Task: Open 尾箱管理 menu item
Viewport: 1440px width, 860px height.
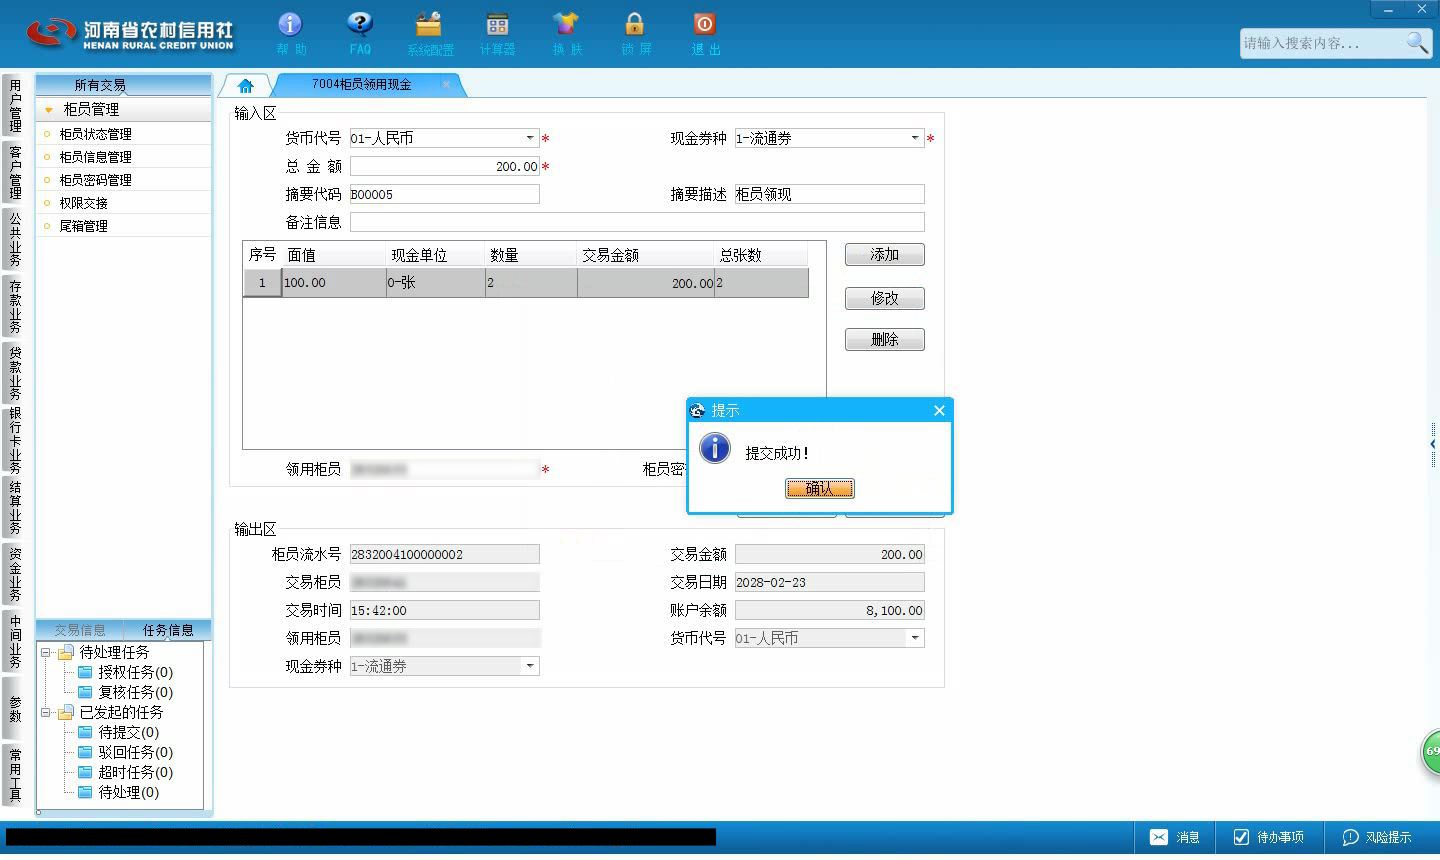Action: pyautogui.click(x=83, y=226)
